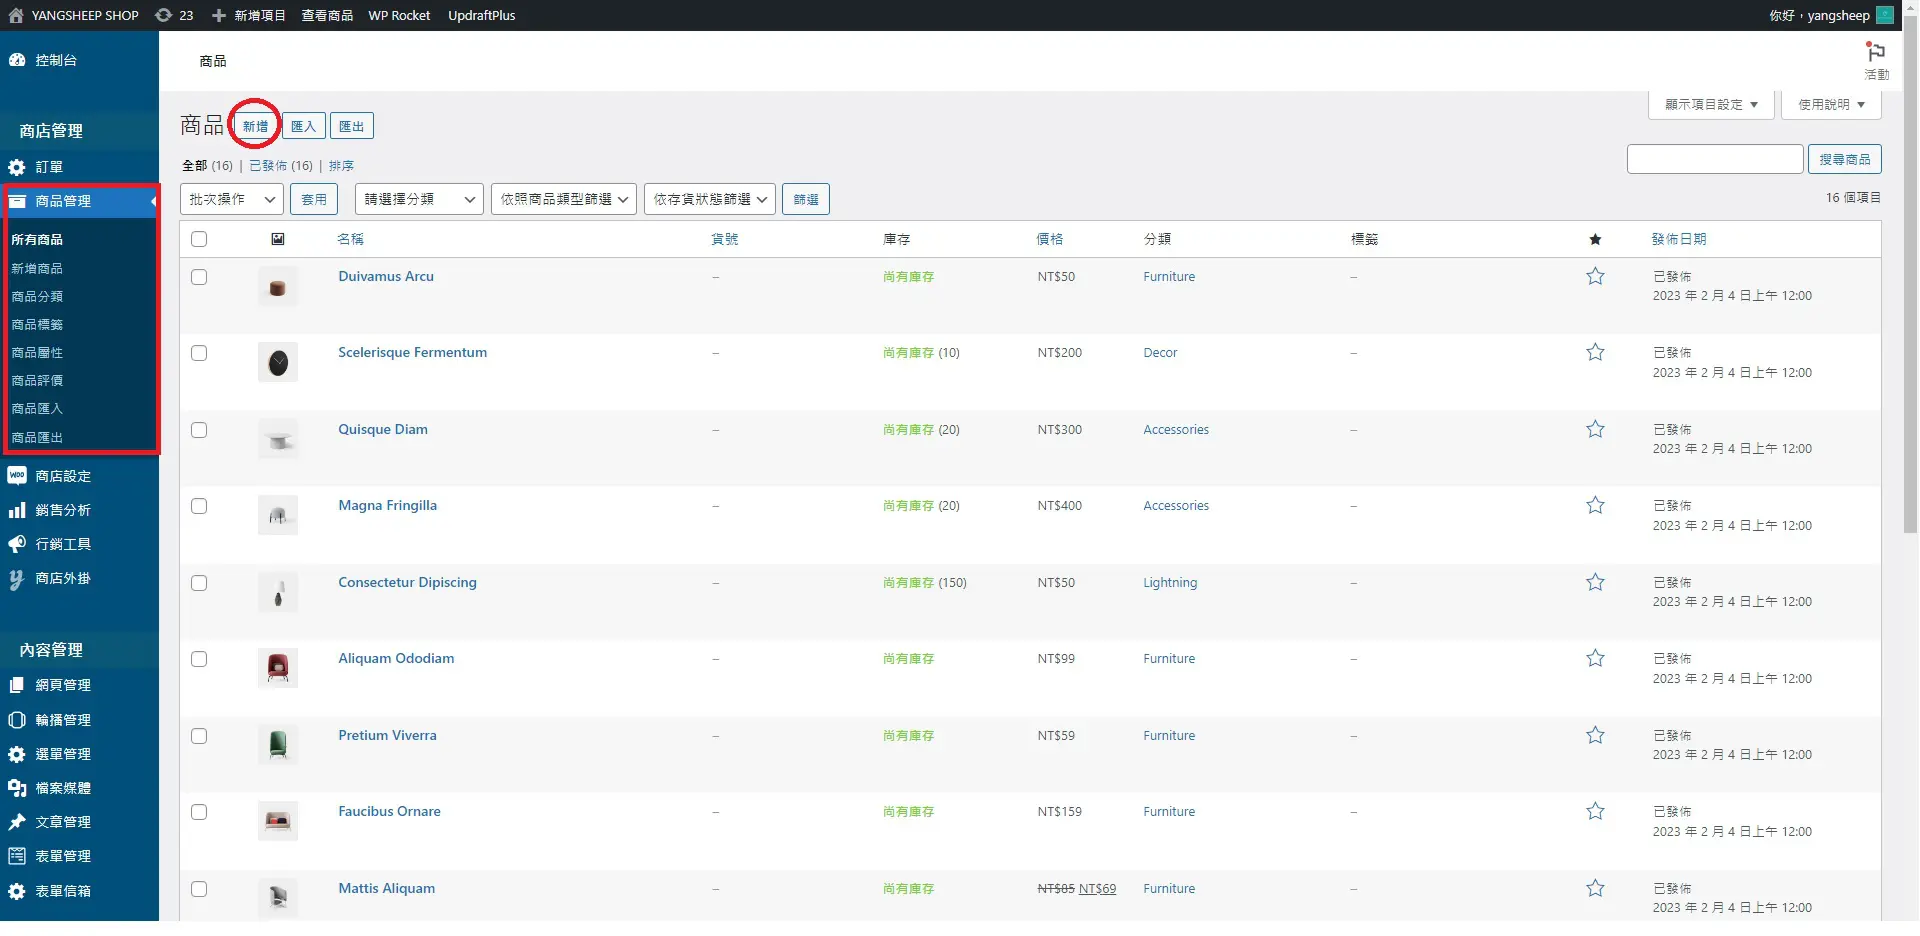
Task: Open the Consectetur Dipiscing product link
Action: 407,582
